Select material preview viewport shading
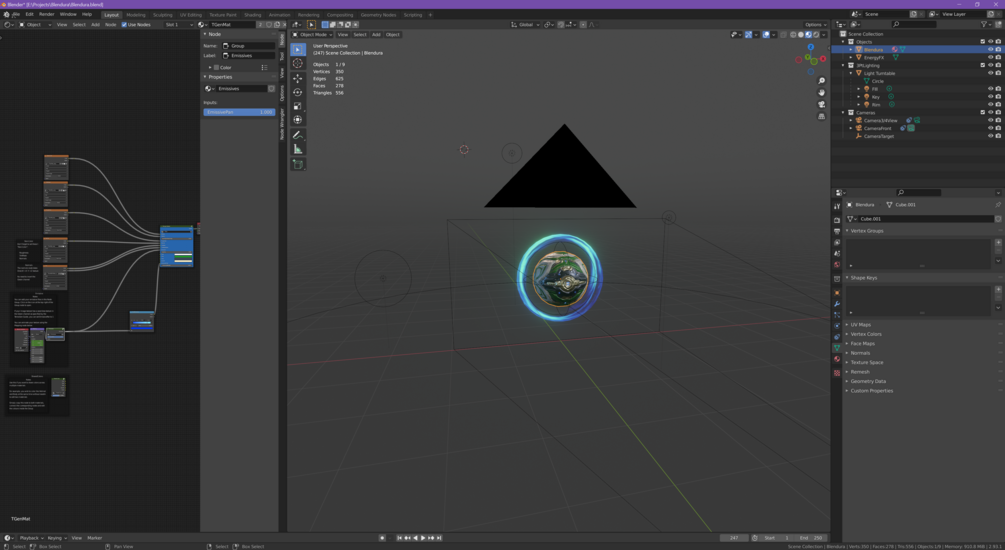1005x550 pixels. click(808, 35)
